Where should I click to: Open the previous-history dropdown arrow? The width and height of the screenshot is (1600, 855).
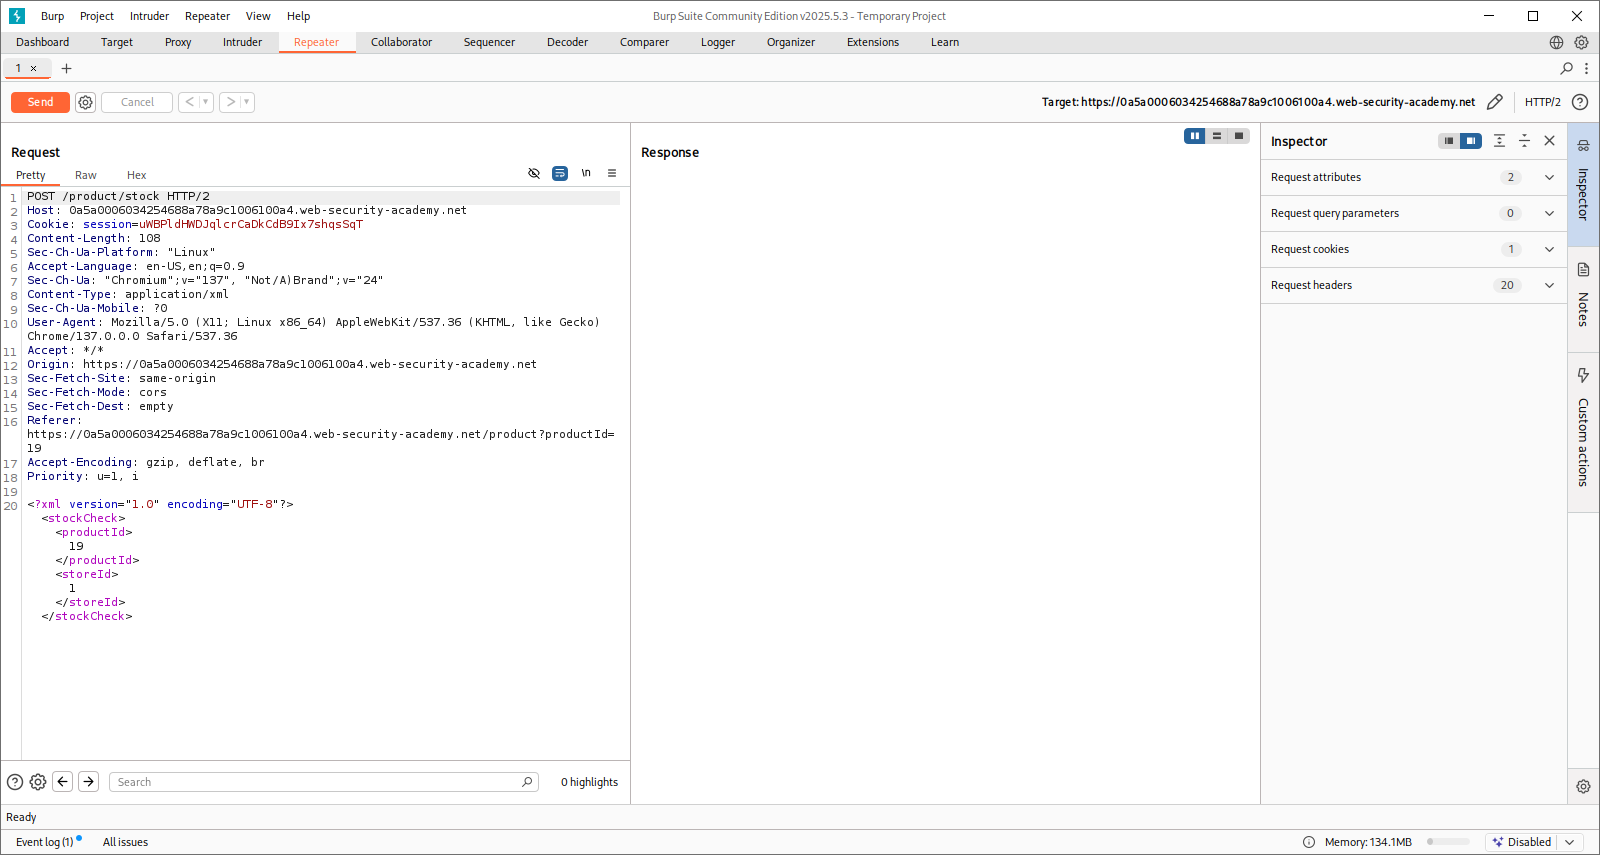click(206, 102)
